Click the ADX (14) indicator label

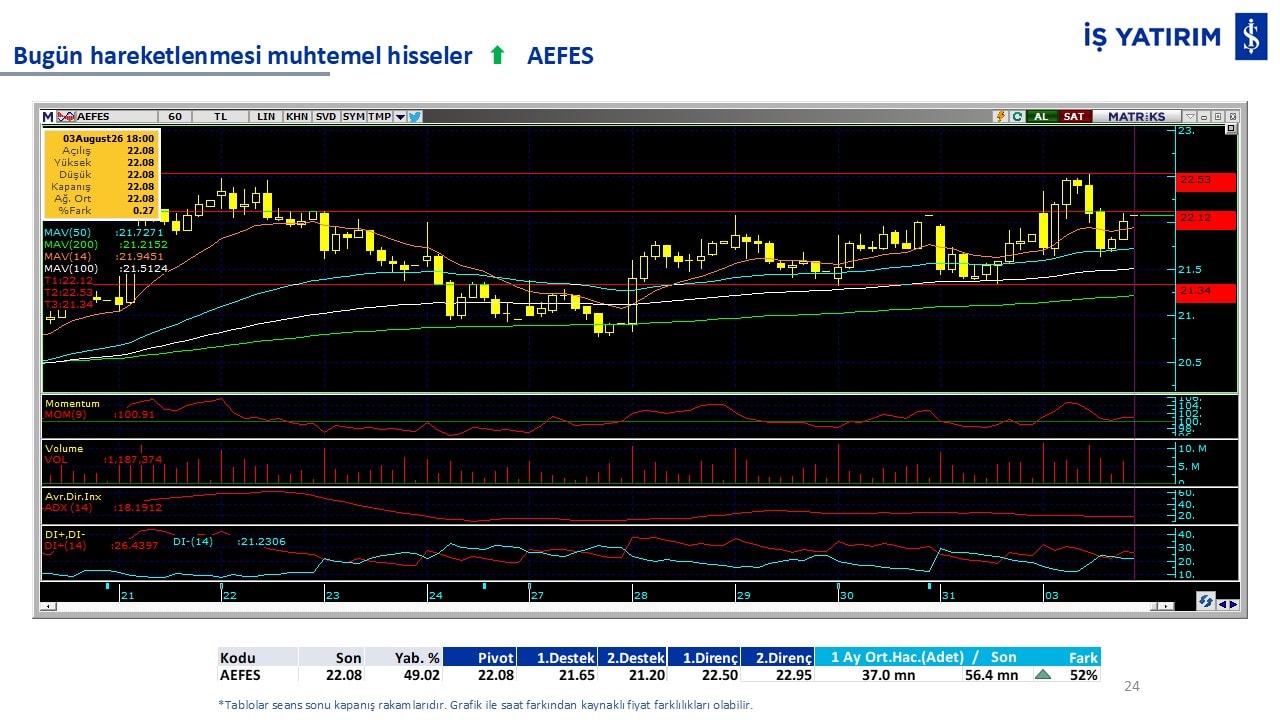(x=68, y=508)
